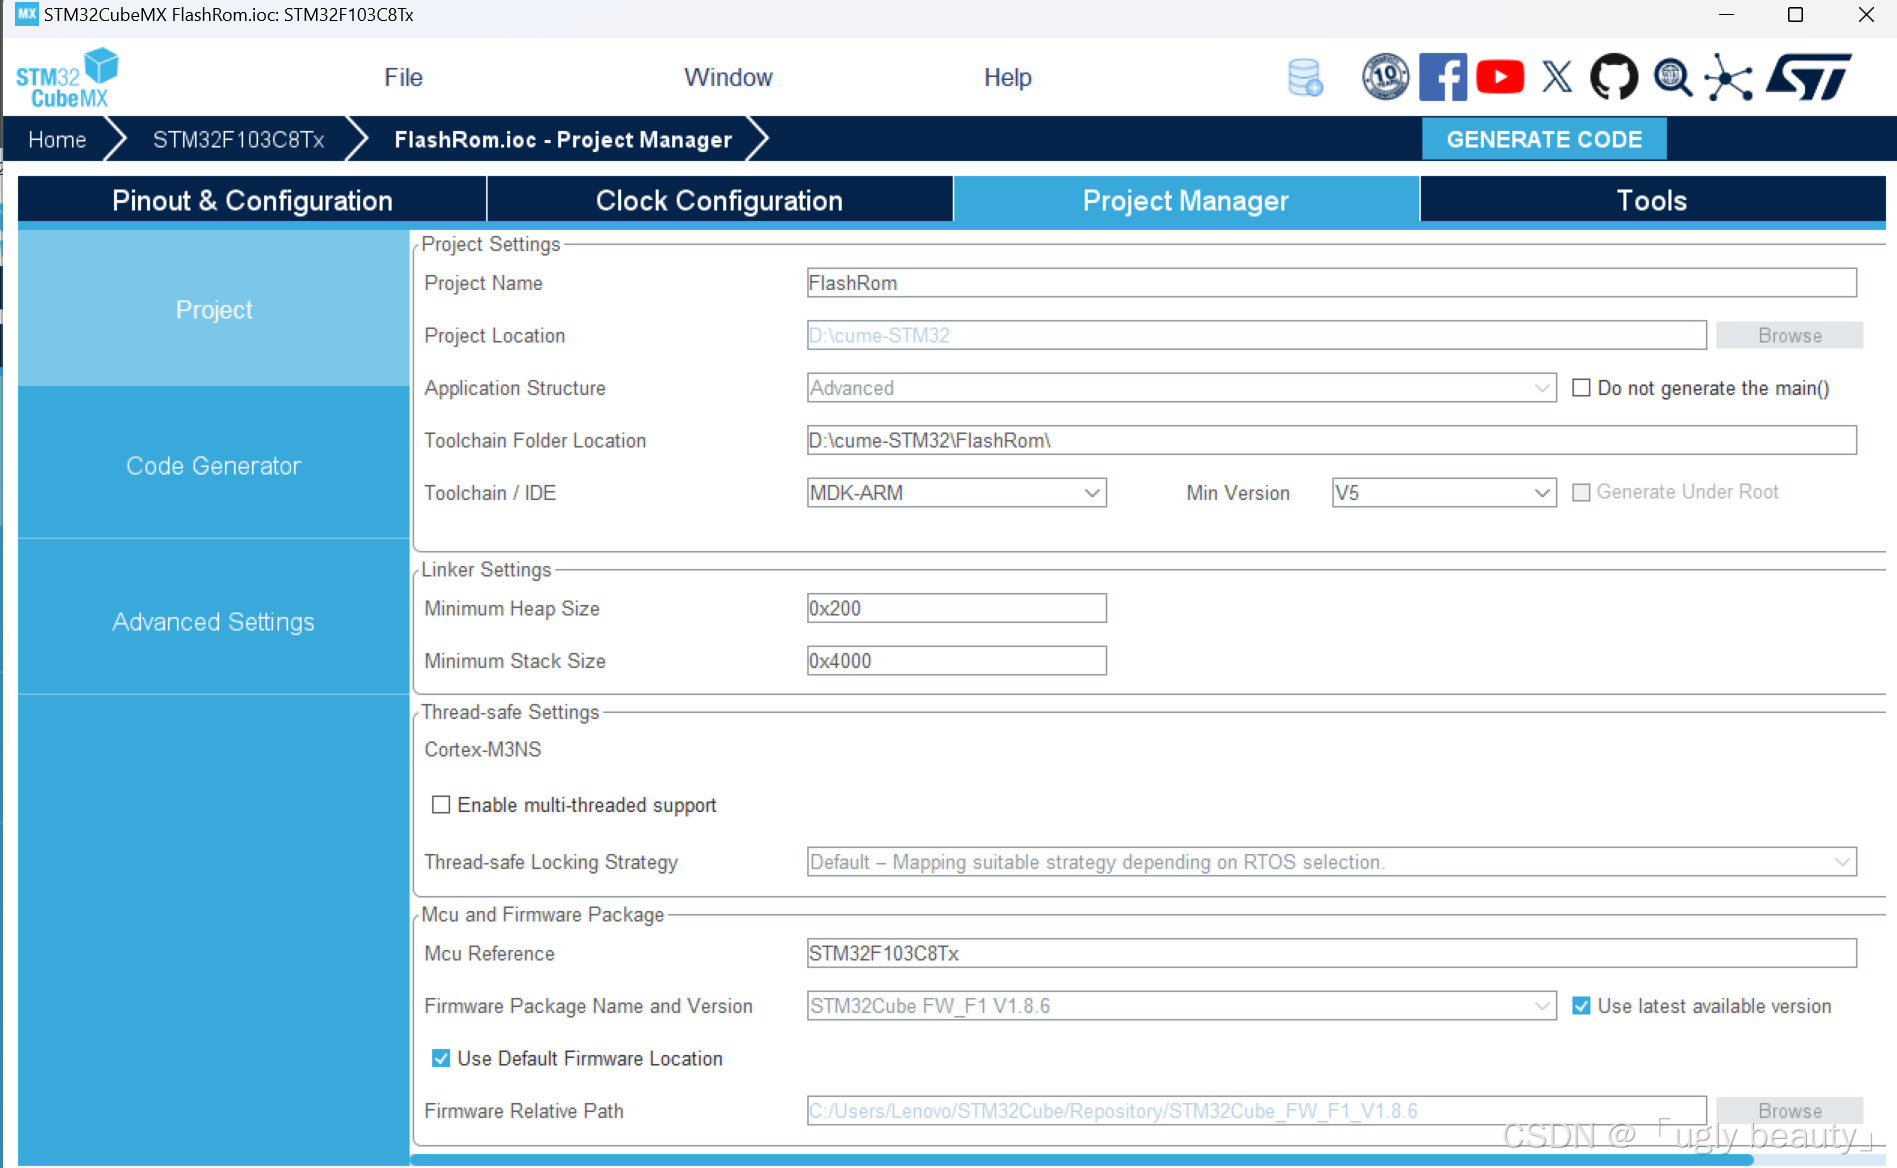Screen dimensions: 1897x1168
Task: Click the Project Settings group title
Action: tap(490, 244)
